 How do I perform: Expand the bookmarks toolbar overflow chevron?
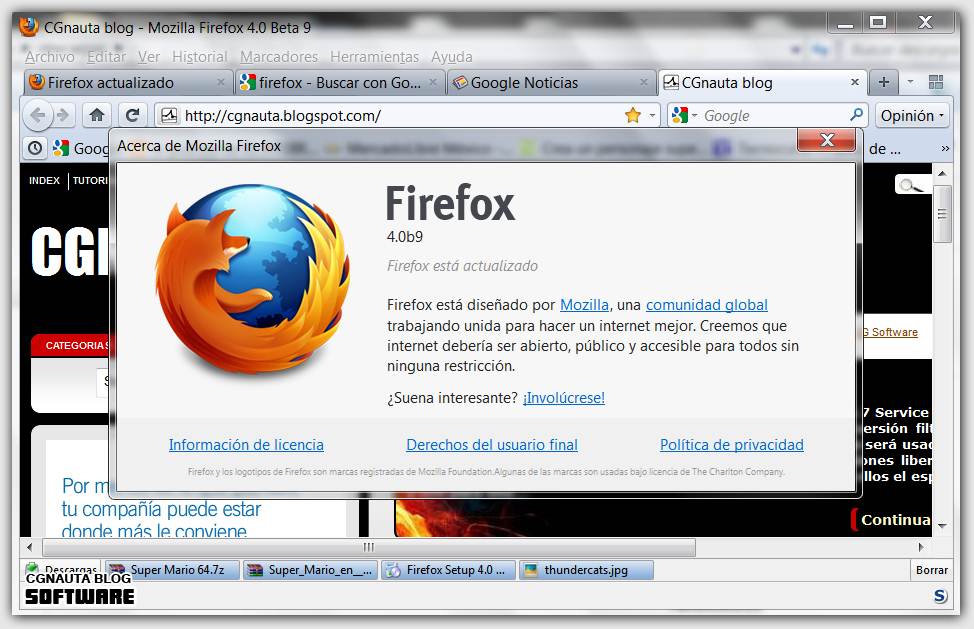click(945, 149)
